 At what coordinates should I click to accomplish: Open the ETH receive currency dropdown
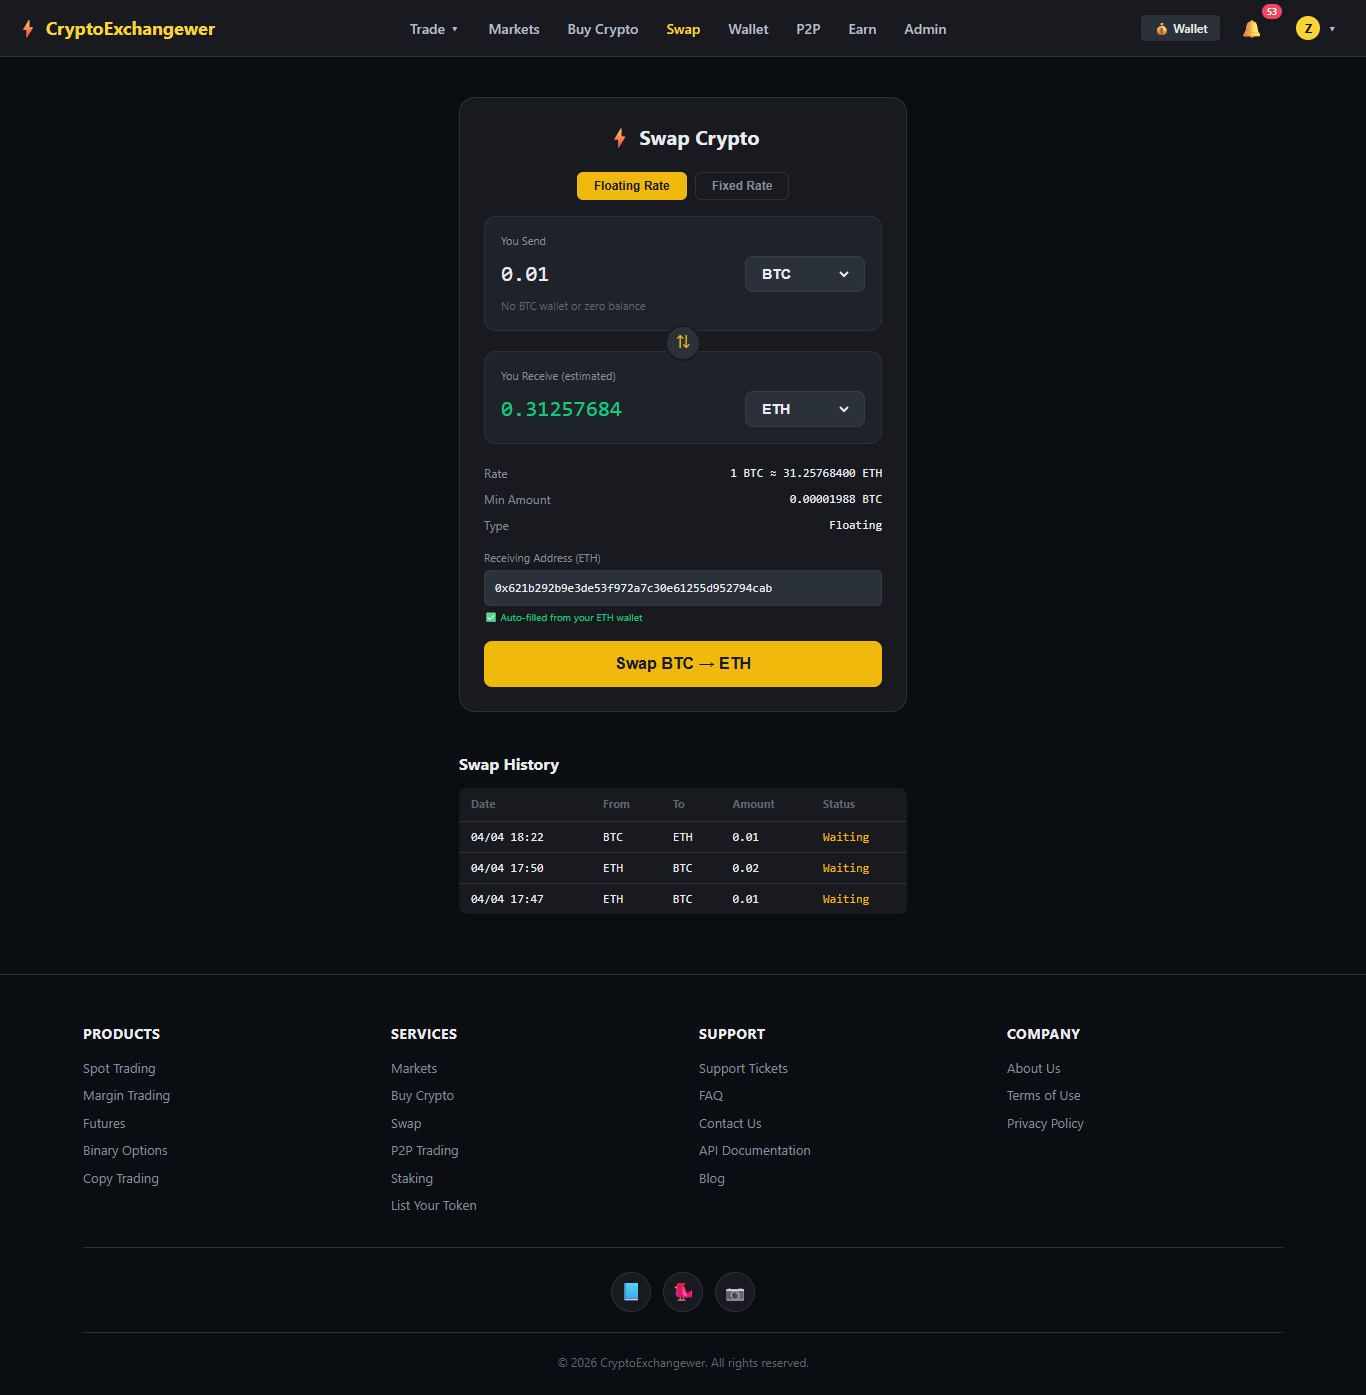pos(804,409)
